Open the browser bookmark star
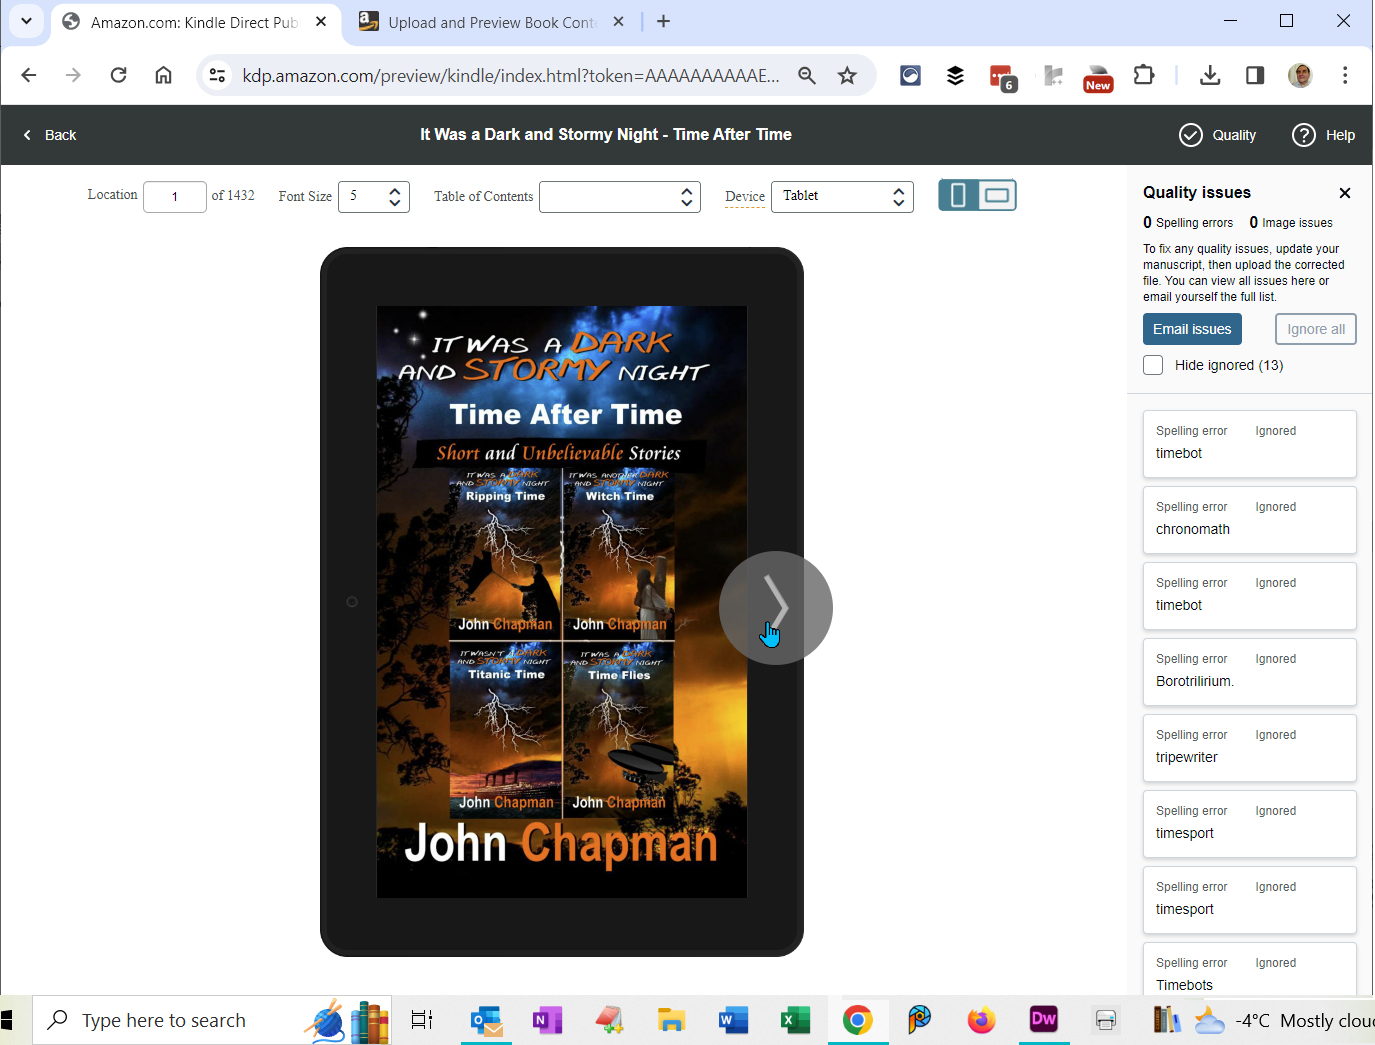 click(847, 75)
